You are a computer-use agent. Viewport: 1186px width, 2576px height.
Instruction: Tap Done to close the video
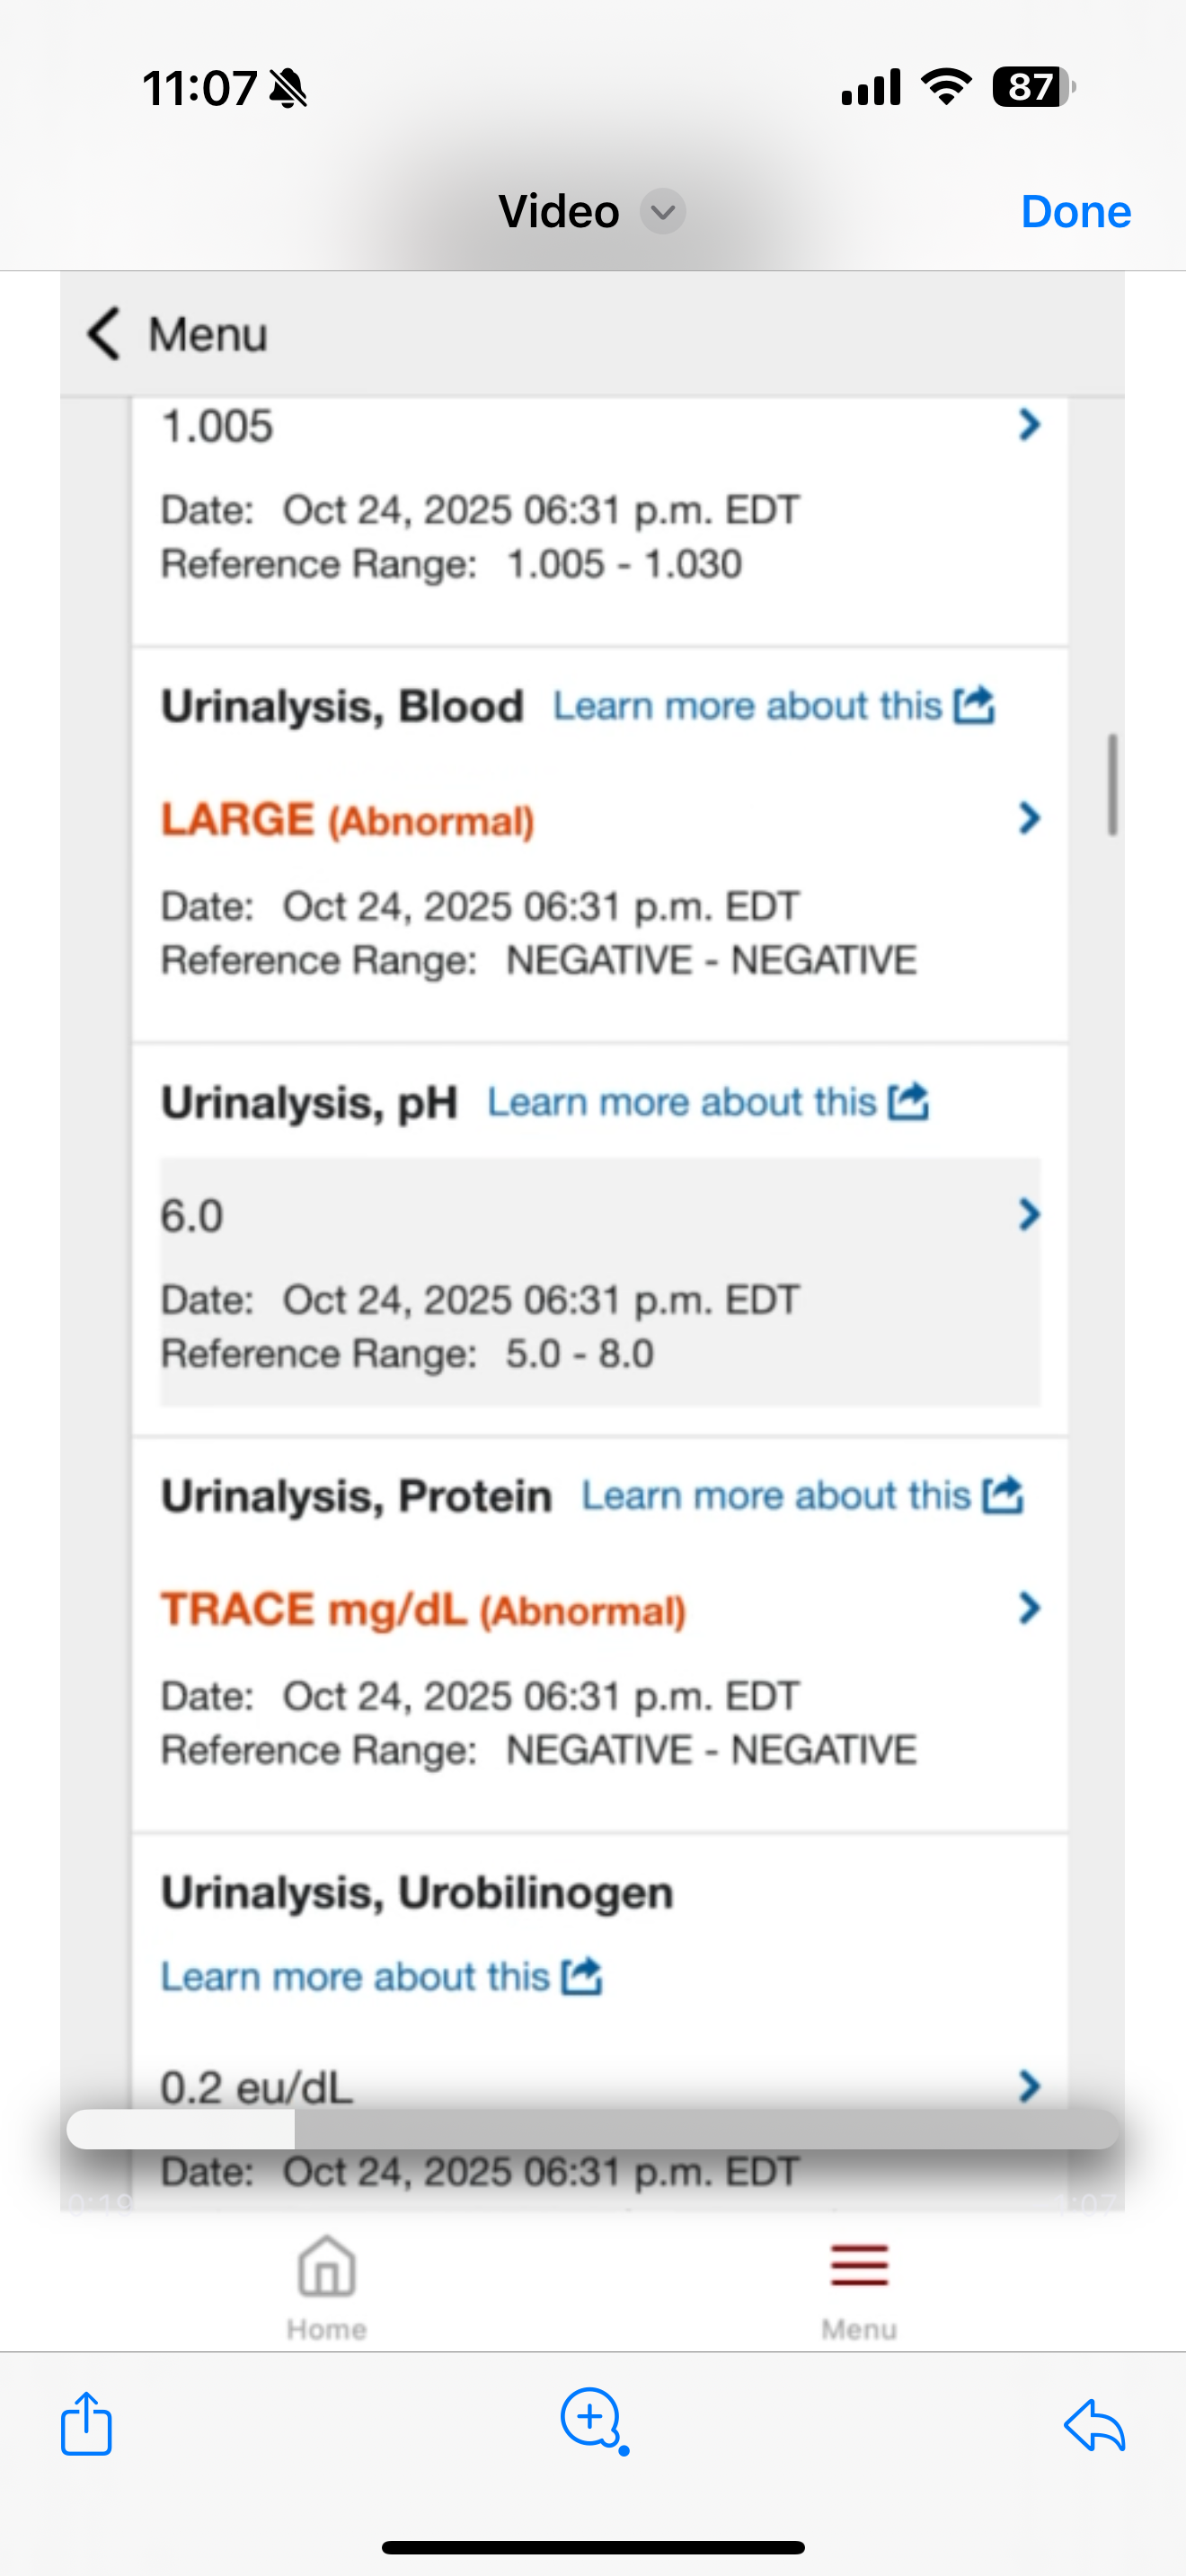click(1076, 211)
